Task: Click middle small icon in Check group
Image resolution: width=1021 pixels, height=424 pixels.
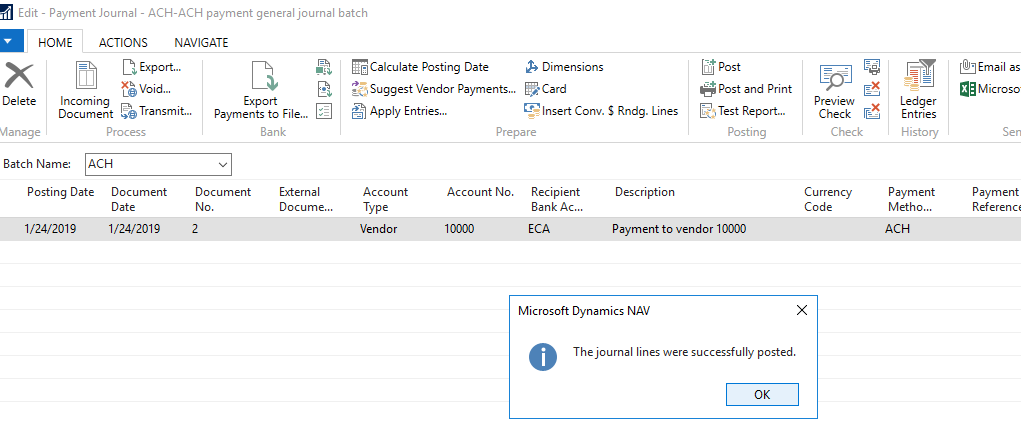Action: 872,89
